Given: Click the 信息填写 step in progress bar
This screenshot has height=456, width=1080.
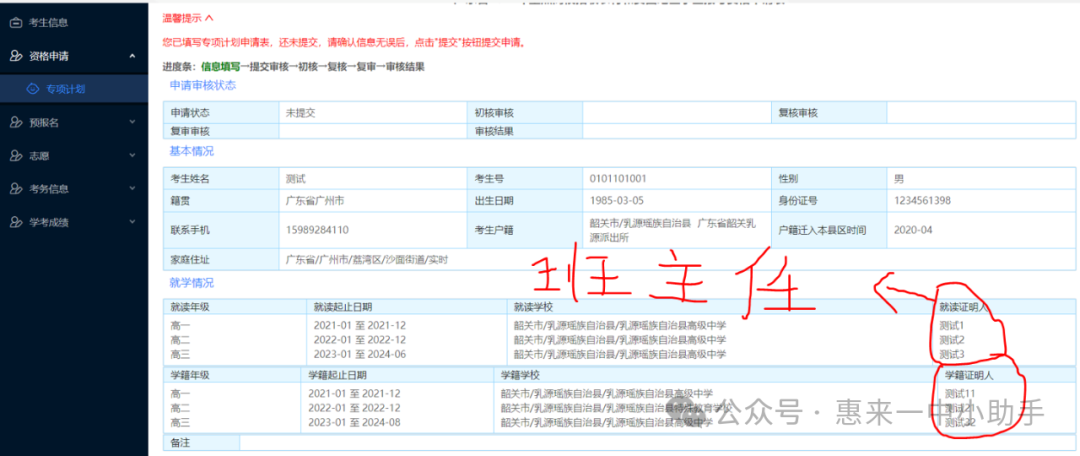Looking at the screenshot, I should (220, 67).
